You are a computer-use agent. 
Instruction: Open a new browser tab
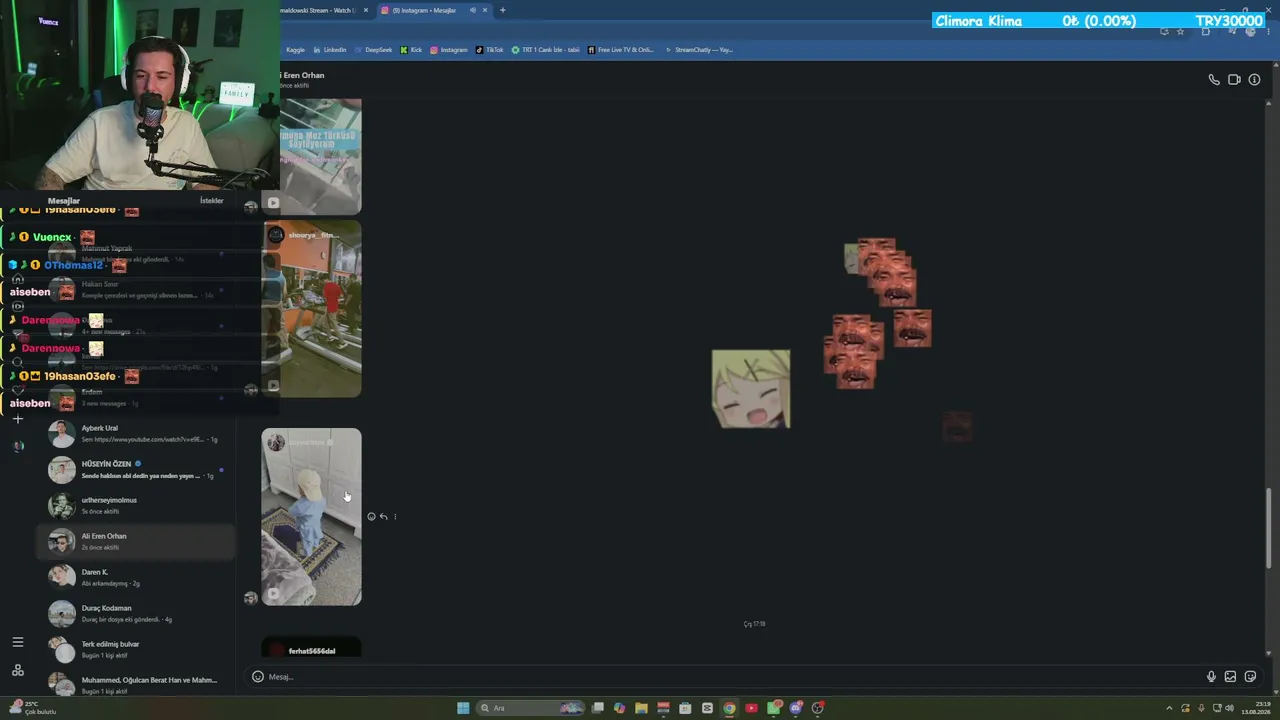tap(502, 10)
